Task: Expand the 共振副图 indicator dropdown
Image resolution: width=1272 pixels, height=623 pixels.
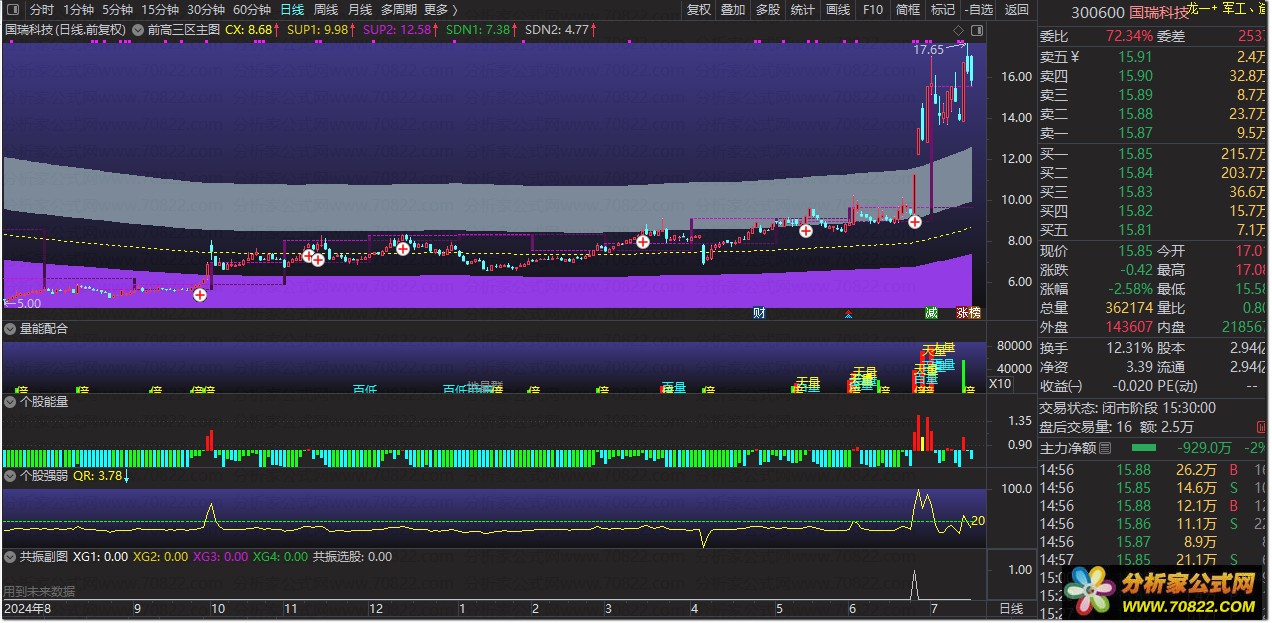Action: (x=10, y=556)
